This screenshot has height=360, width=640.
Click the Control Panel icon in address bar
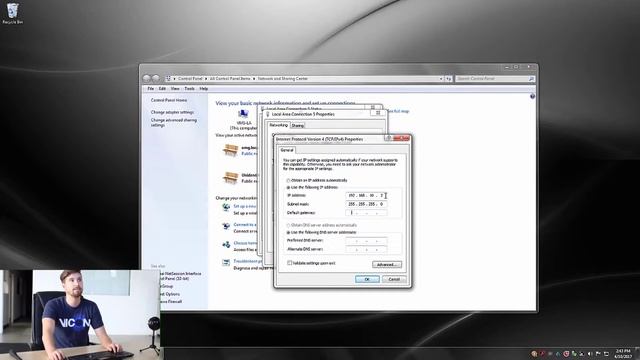(x=168, y=78)
